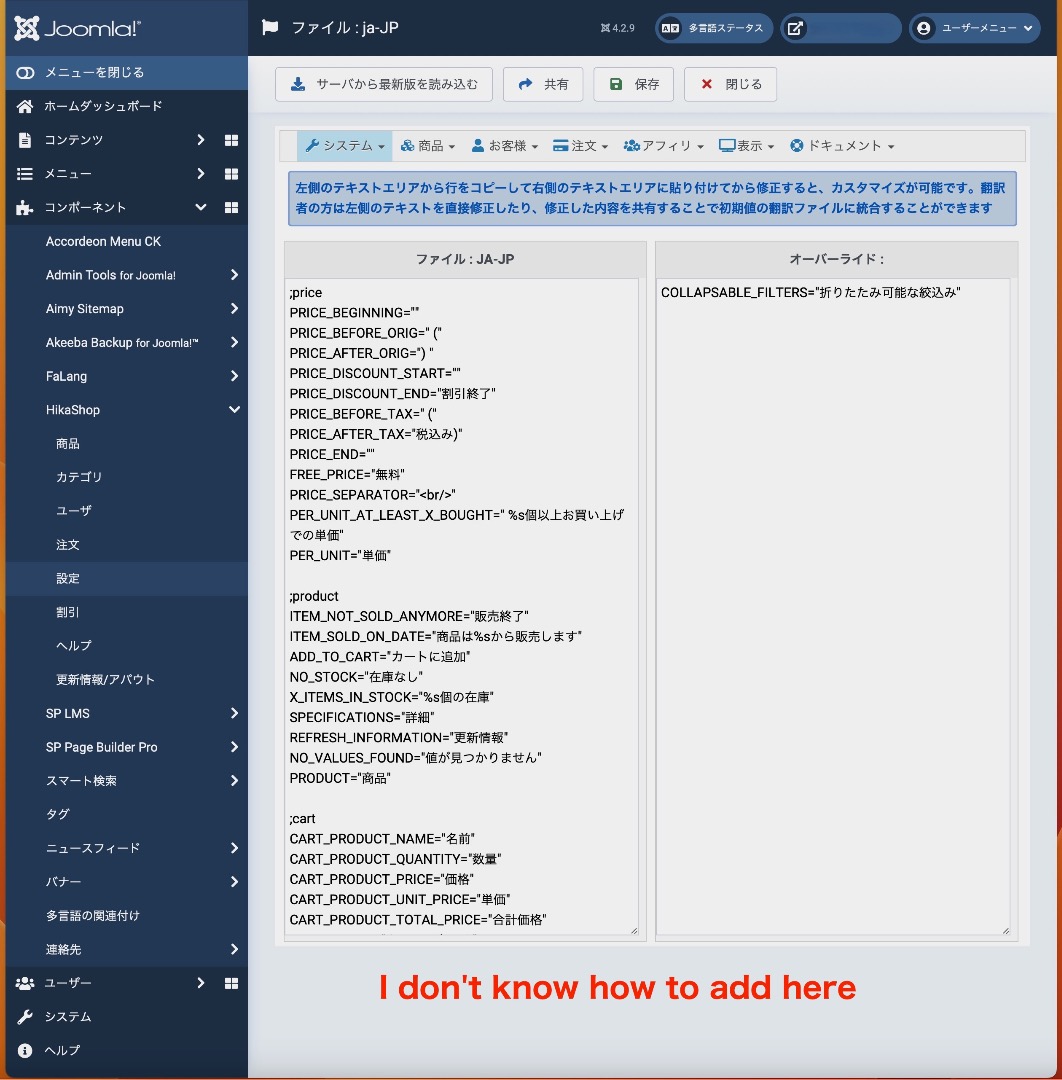Open HikaShop ユーザ menu item
The width and height of the screenshot is (1062, 1080).
coord(74,510)
